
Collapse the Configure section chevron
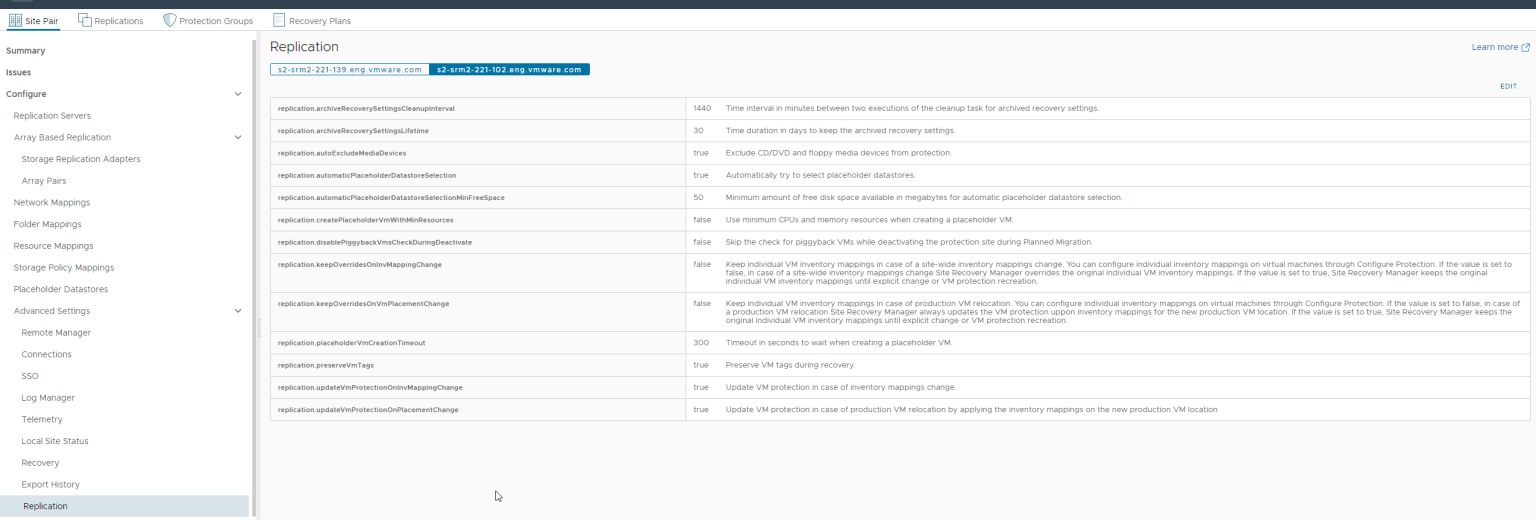point(238,94)
